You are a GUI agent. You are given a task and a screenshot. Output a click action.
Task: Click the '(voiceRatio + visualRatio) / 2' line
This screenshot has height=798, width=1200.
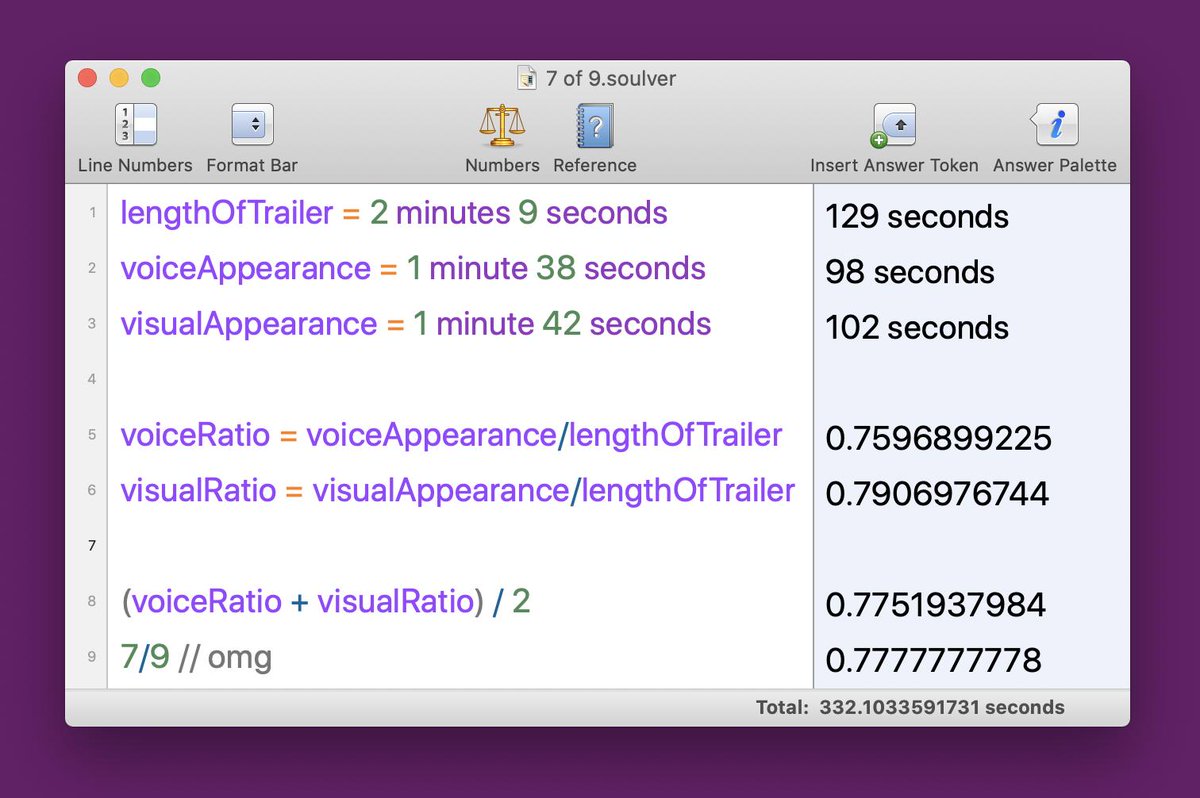[x=325, y=602]
